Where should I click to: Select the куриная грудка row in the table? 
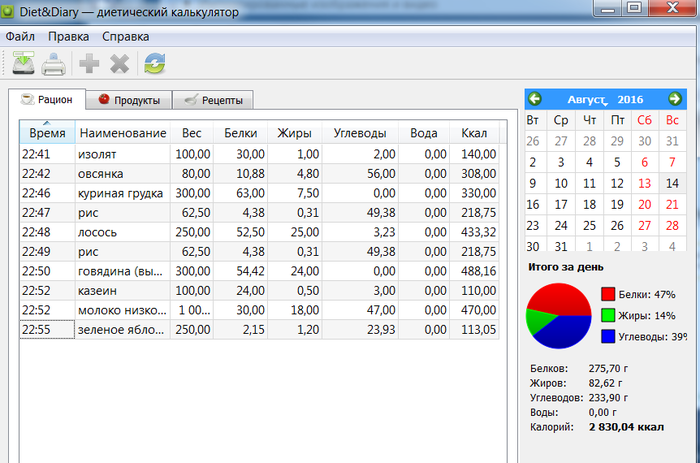tap(120, 193)
